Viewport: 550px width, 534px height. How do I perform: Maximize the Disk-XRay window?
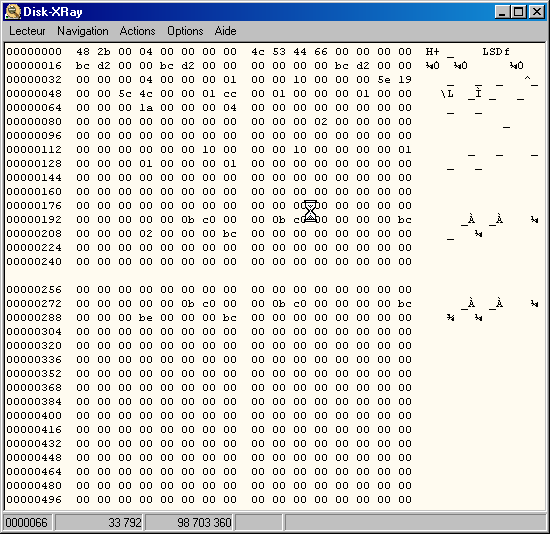pyautogui.click(x=519, y=12)
